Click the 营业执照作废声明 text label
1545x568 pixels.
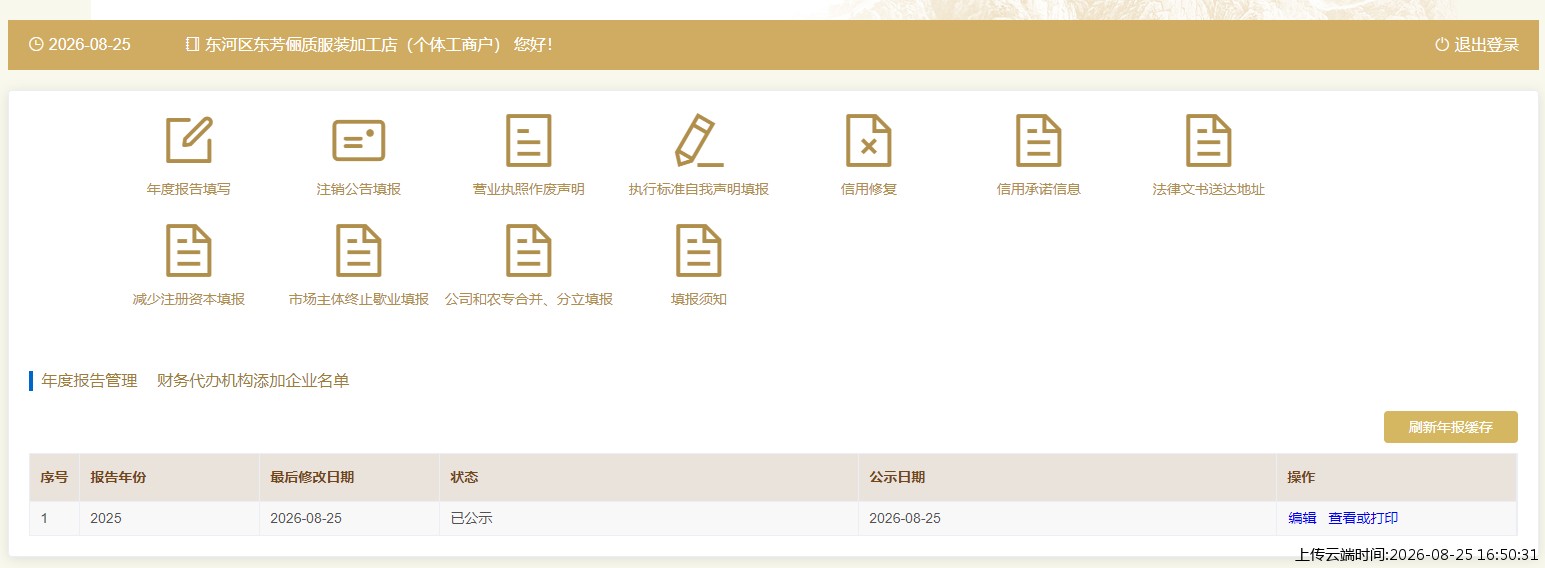tap(529, 189)
